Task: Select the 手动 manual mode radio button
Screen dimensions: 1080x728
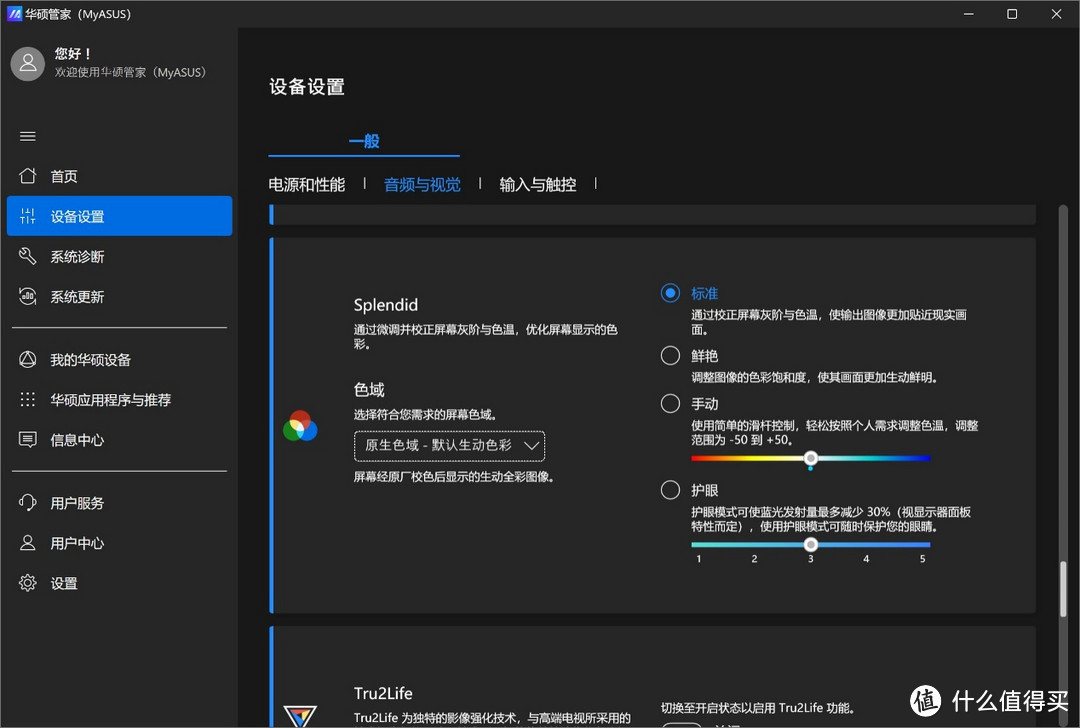Action: click(670, 404)
